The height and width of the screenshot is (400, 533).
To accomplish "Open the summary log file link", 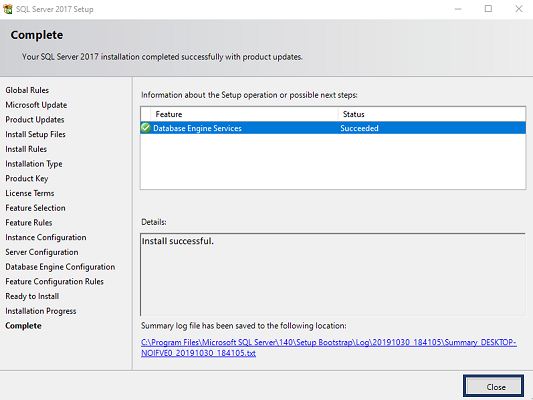I will coord(329,347).
